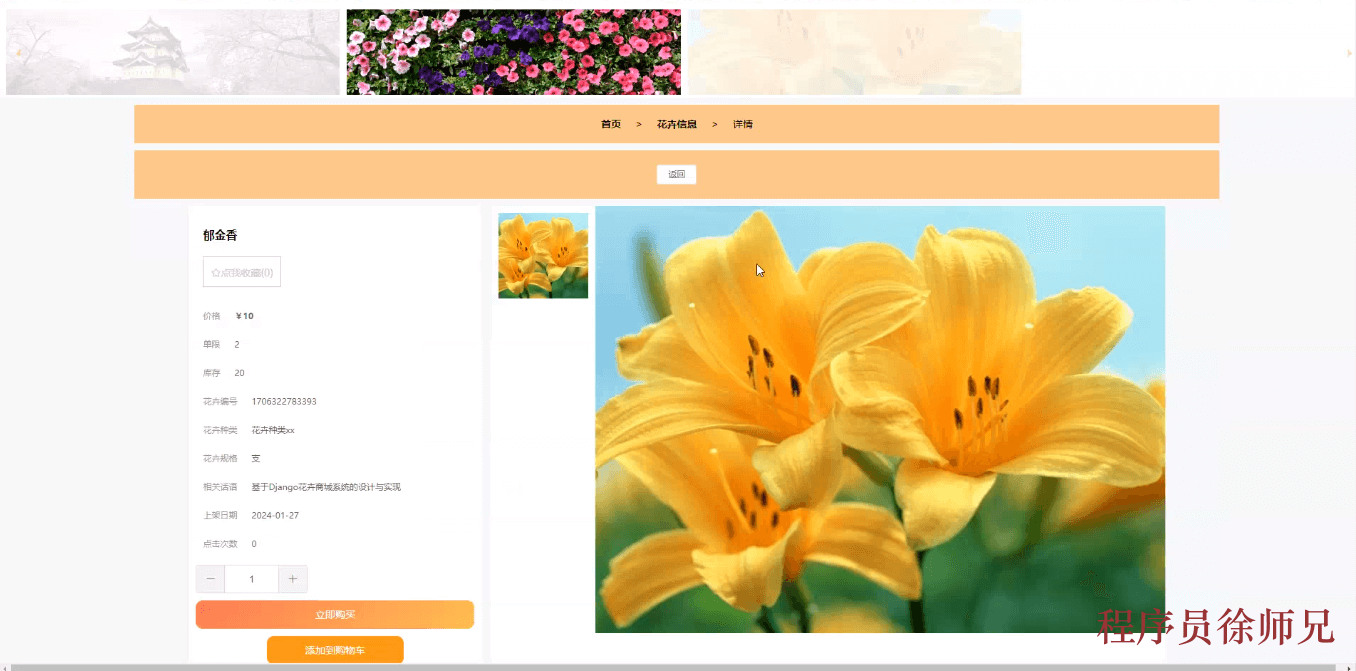This screenshot has width=1356, height=671.
Task: Click the plus icon to increase quantity
Action: click(292, 578)
